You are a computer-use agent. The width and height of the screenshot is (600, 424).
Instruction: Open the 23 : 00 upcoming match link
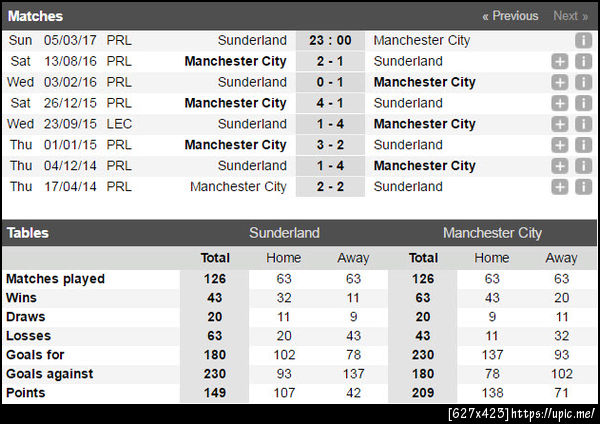pos(330,41)
